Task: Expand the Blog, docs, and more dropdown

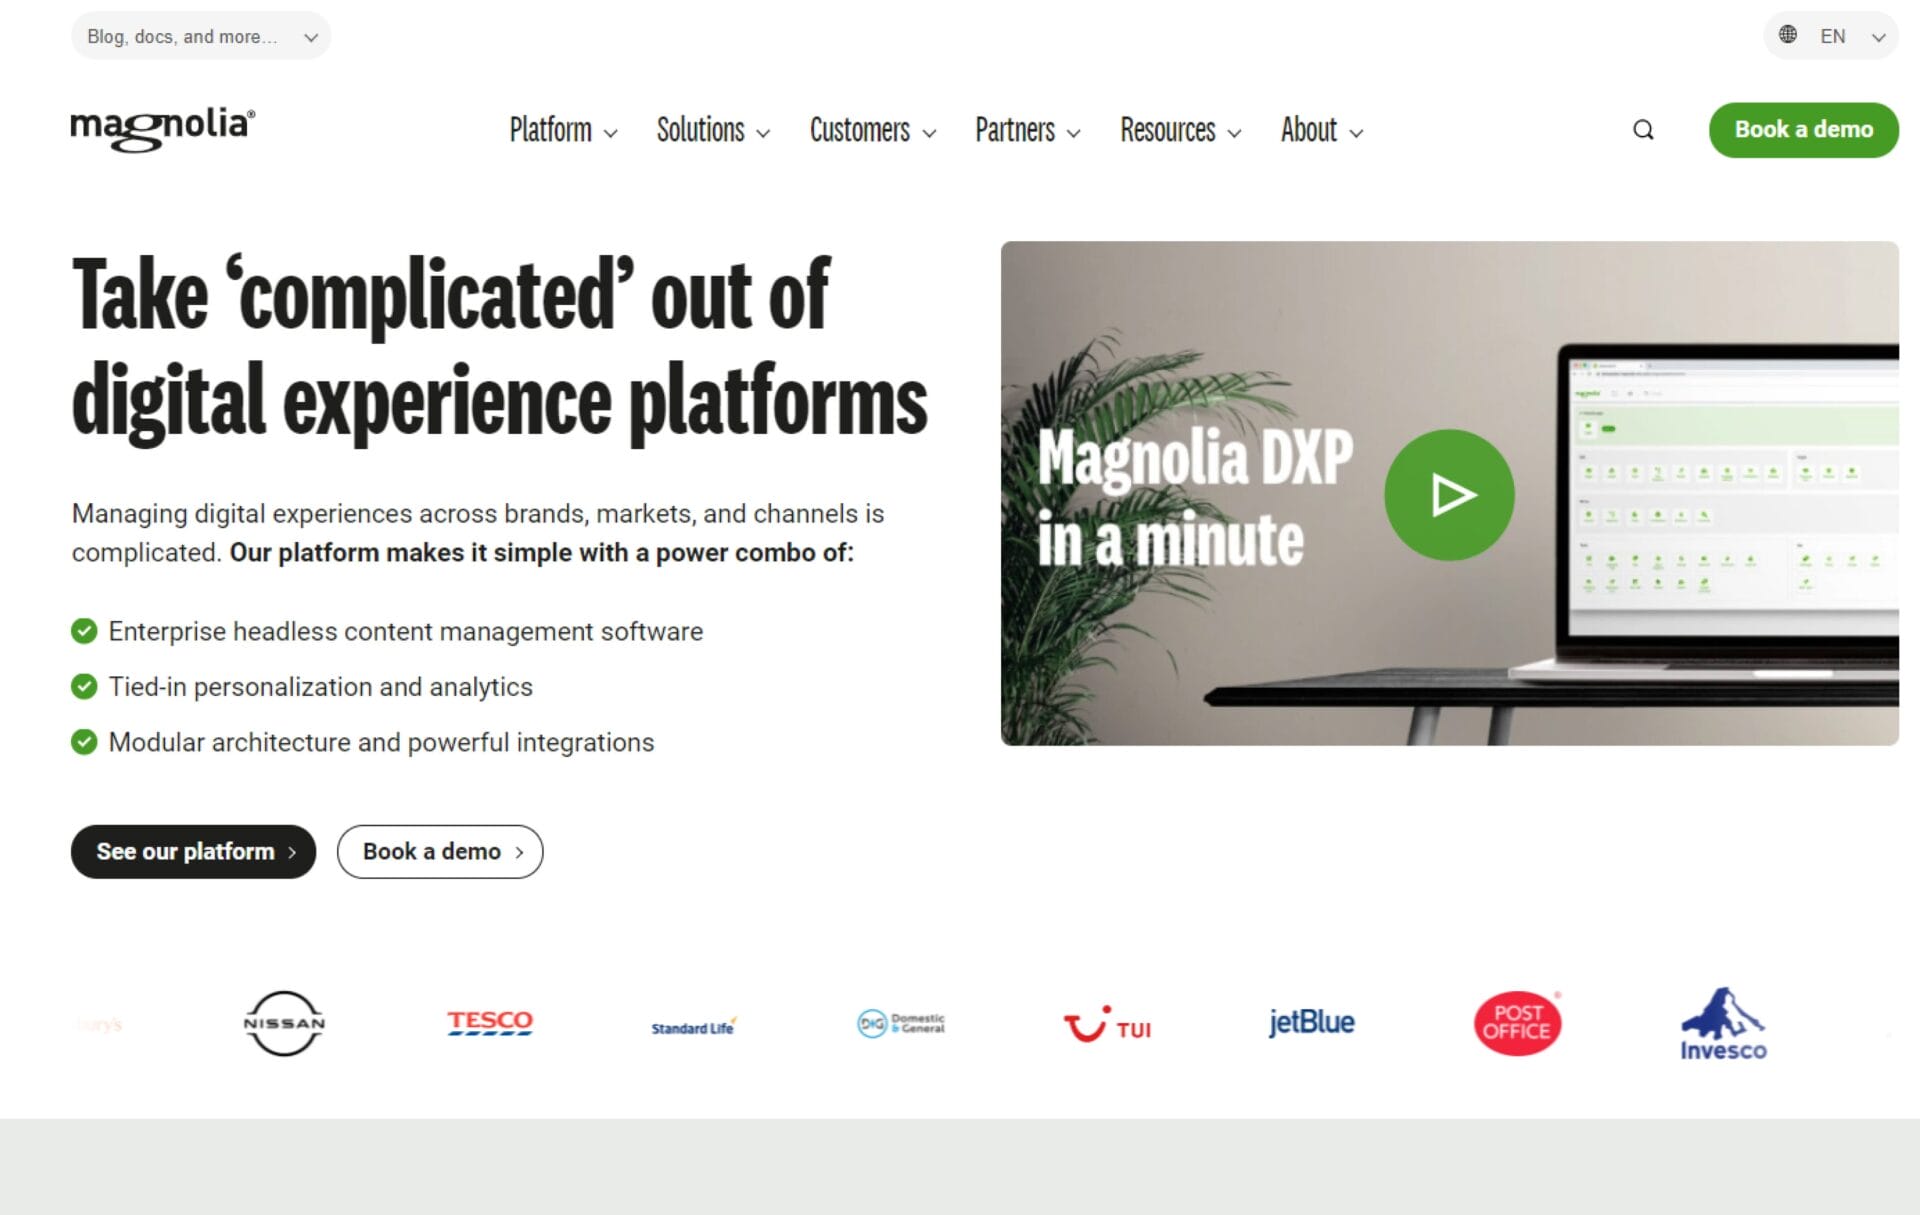Action: tap(201, 36)
